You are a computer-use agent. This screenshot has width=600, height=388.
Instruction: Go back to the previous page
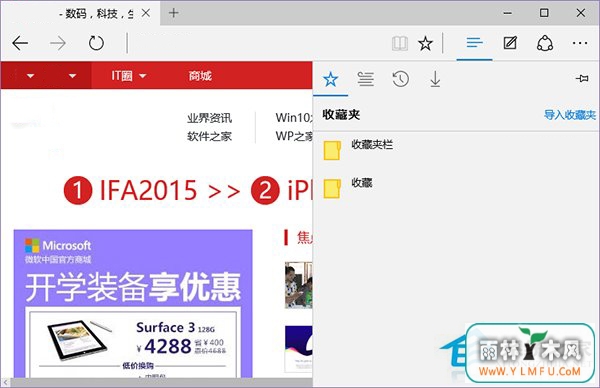pyautogui.click(x=20, y=43)
